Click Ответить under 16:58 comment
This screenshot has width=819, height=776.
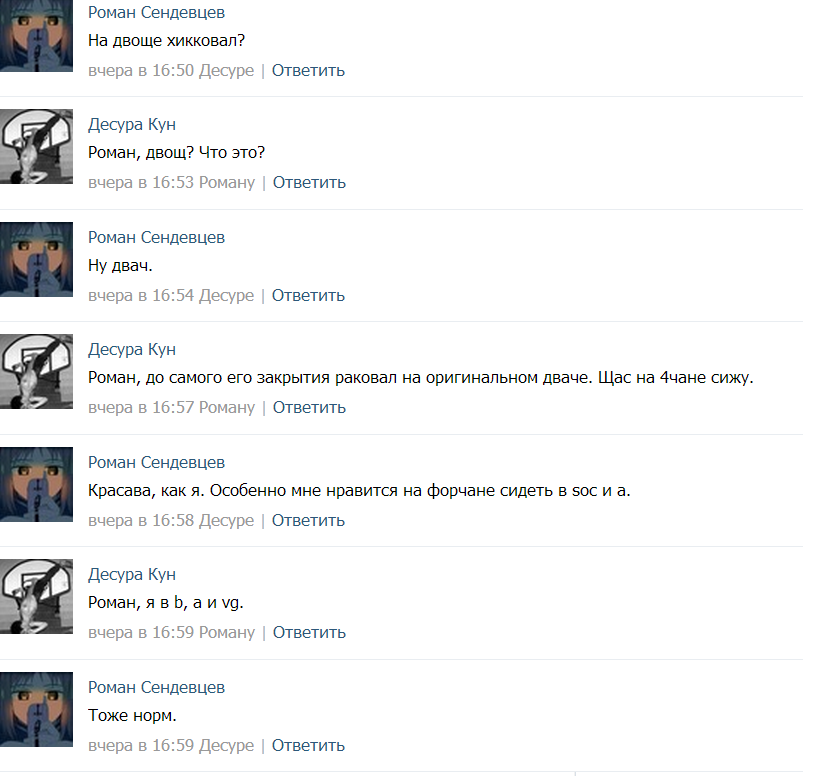pyautogui.click(x=308, y=520)
